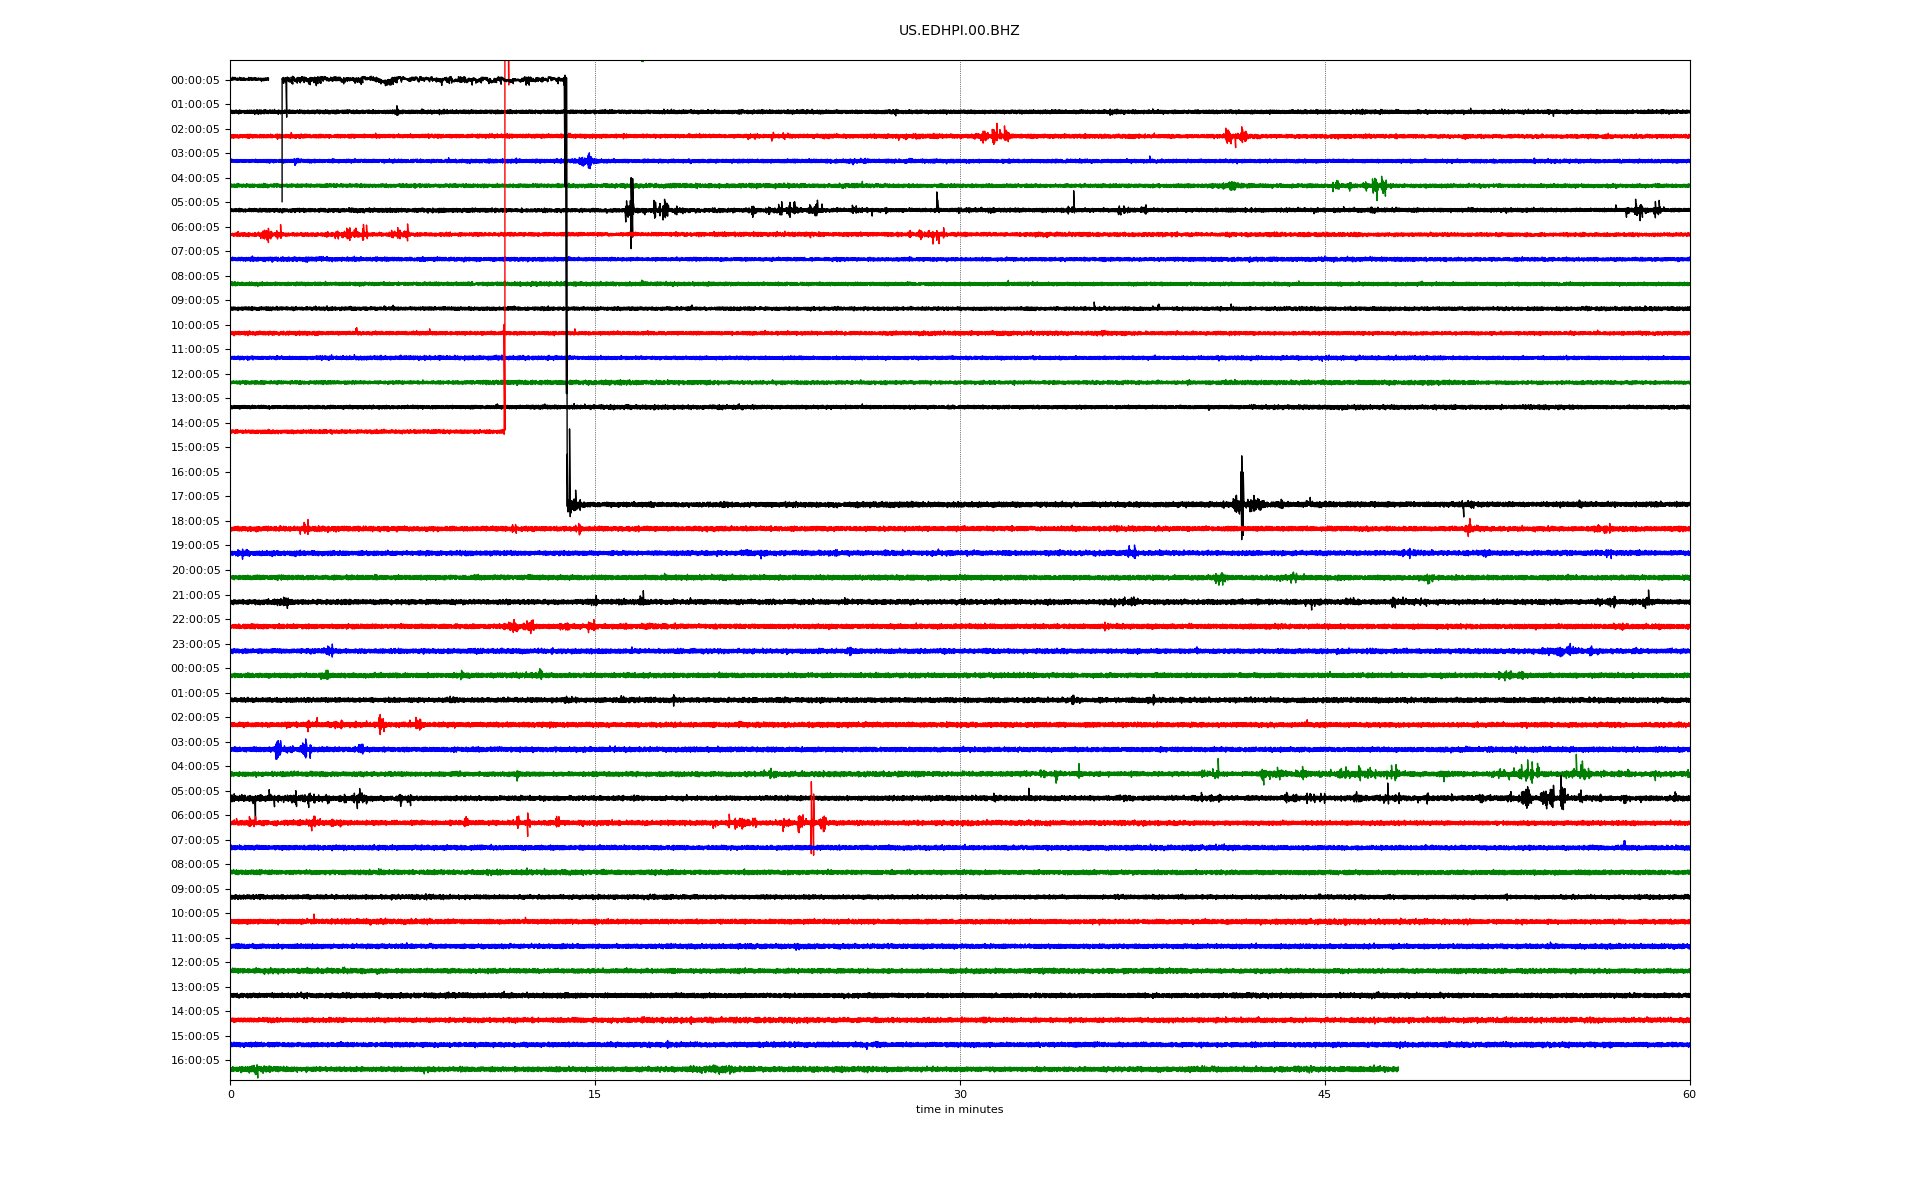The width and height of the screenshot is (1920, 1200).
Task: Click the 00:00:05 label beside the green trace
Action: tap(195, 669)
